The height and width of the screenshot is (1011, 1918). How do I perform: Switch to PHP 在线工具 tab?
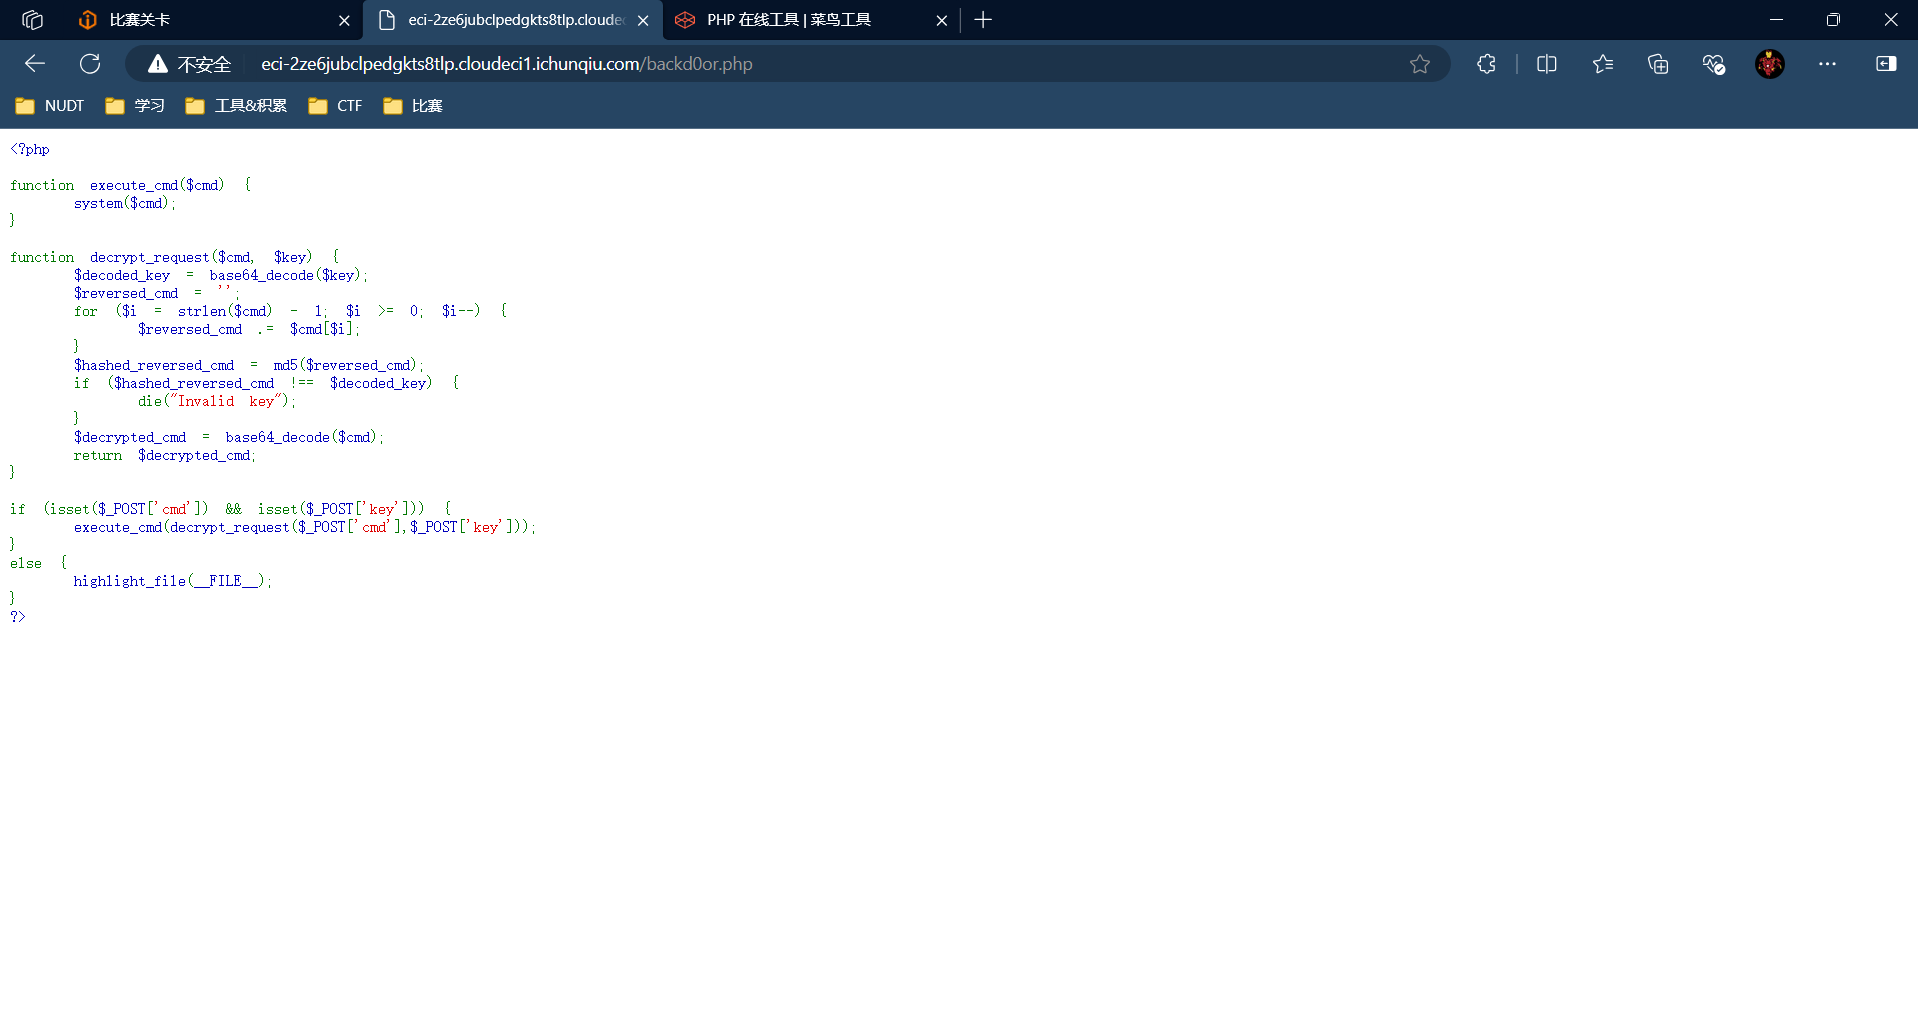[790, 20]
